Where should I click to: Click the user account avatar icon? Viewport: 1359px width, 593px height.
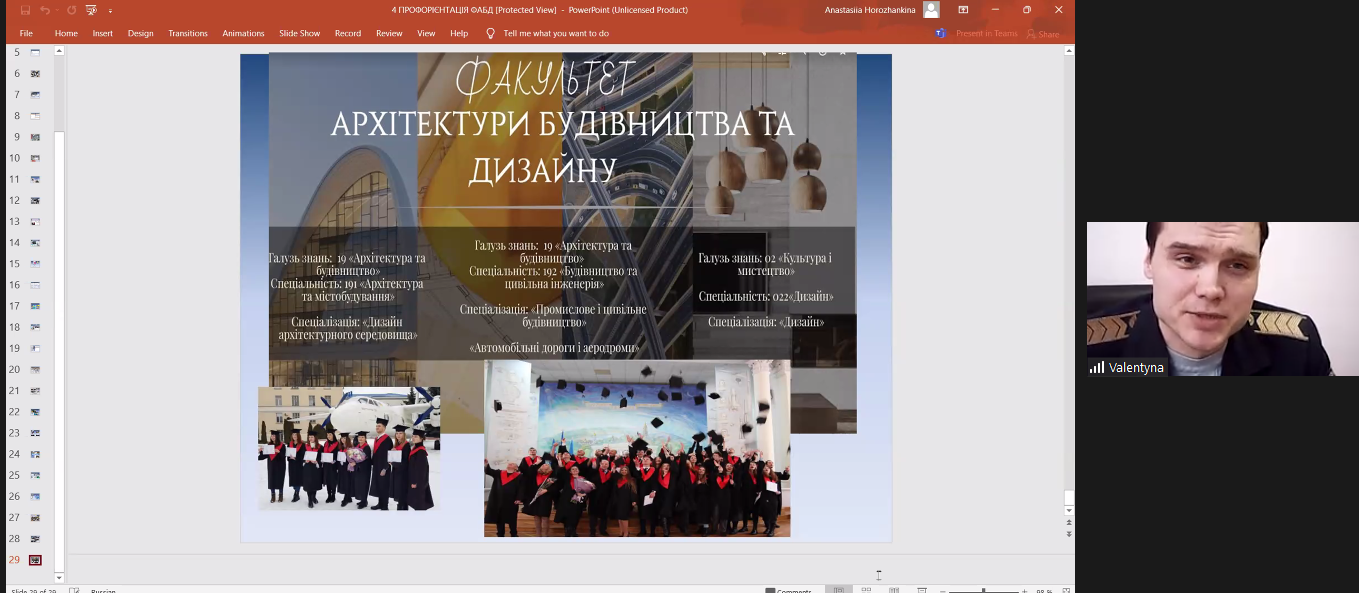click(931, 10)
